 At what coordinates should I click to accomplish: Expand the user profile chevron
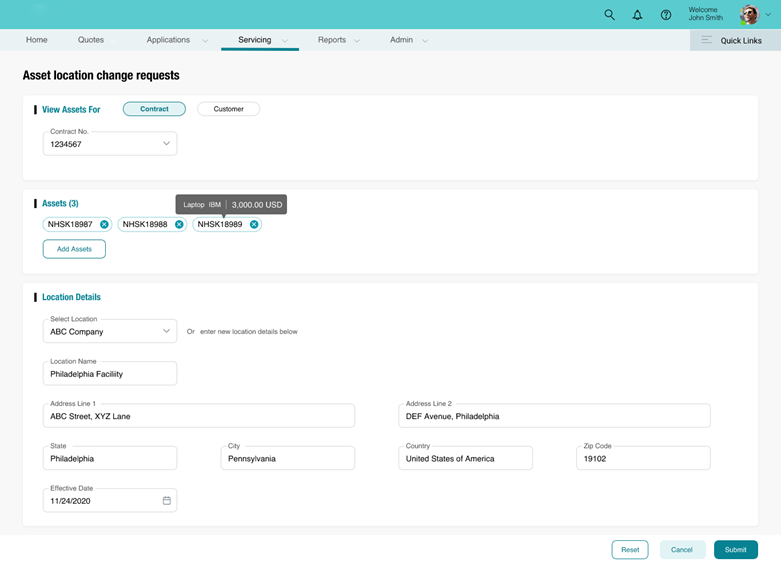click(x=768, y=15)
